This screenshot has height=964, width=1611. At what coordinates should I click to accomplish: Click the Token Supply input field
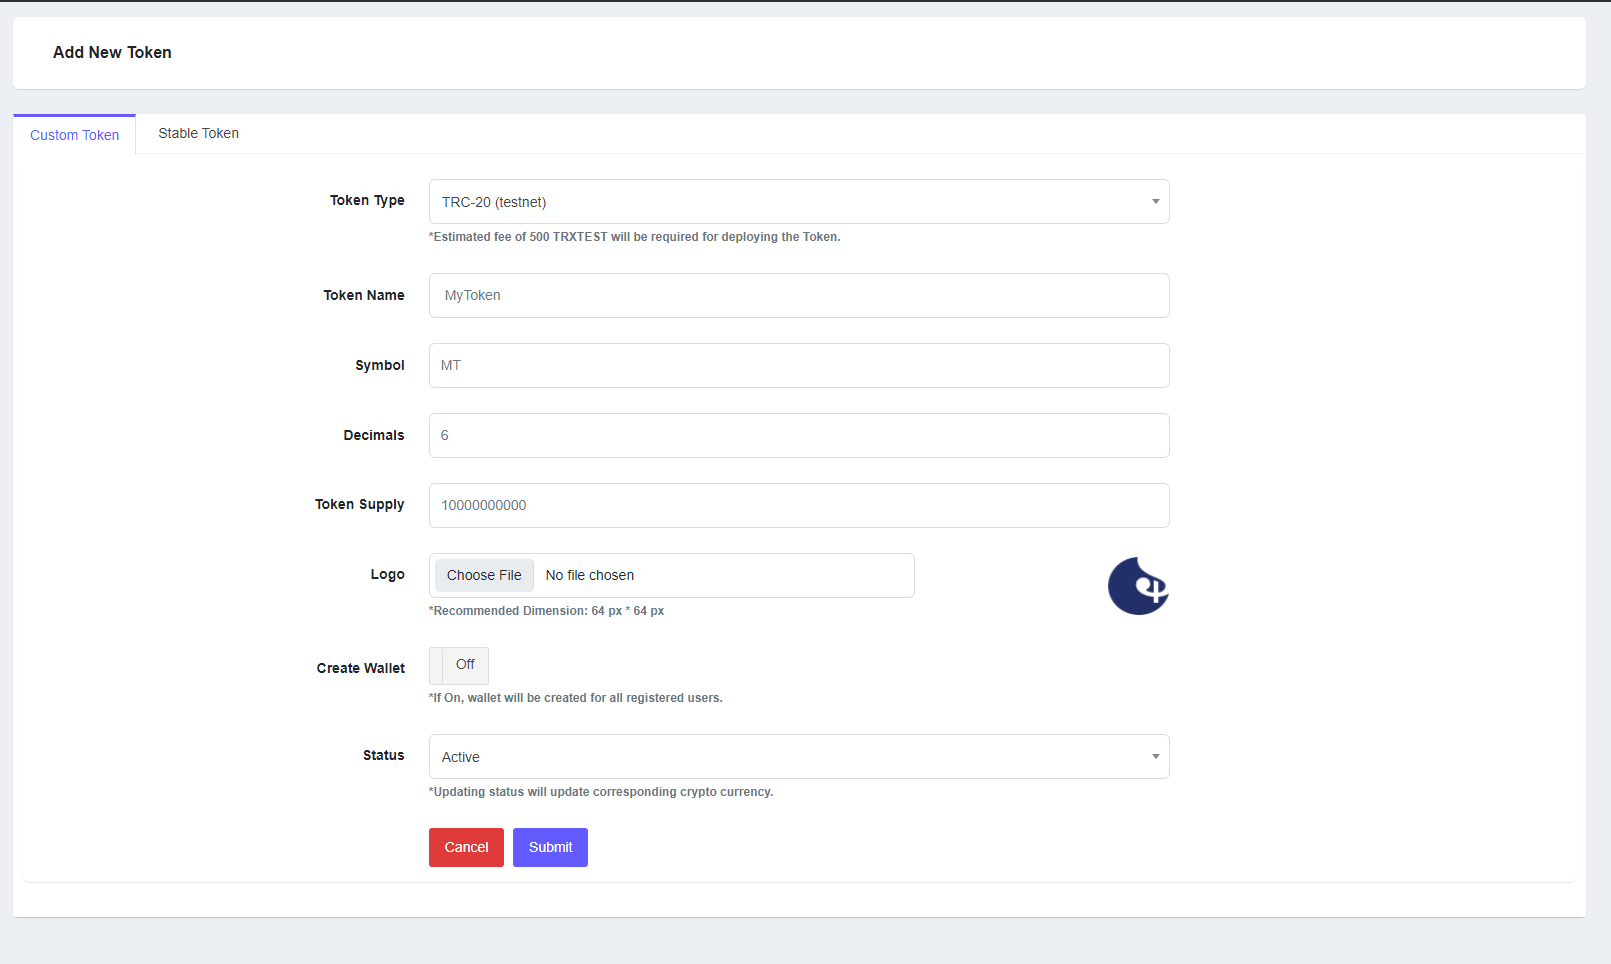point(798,506)
